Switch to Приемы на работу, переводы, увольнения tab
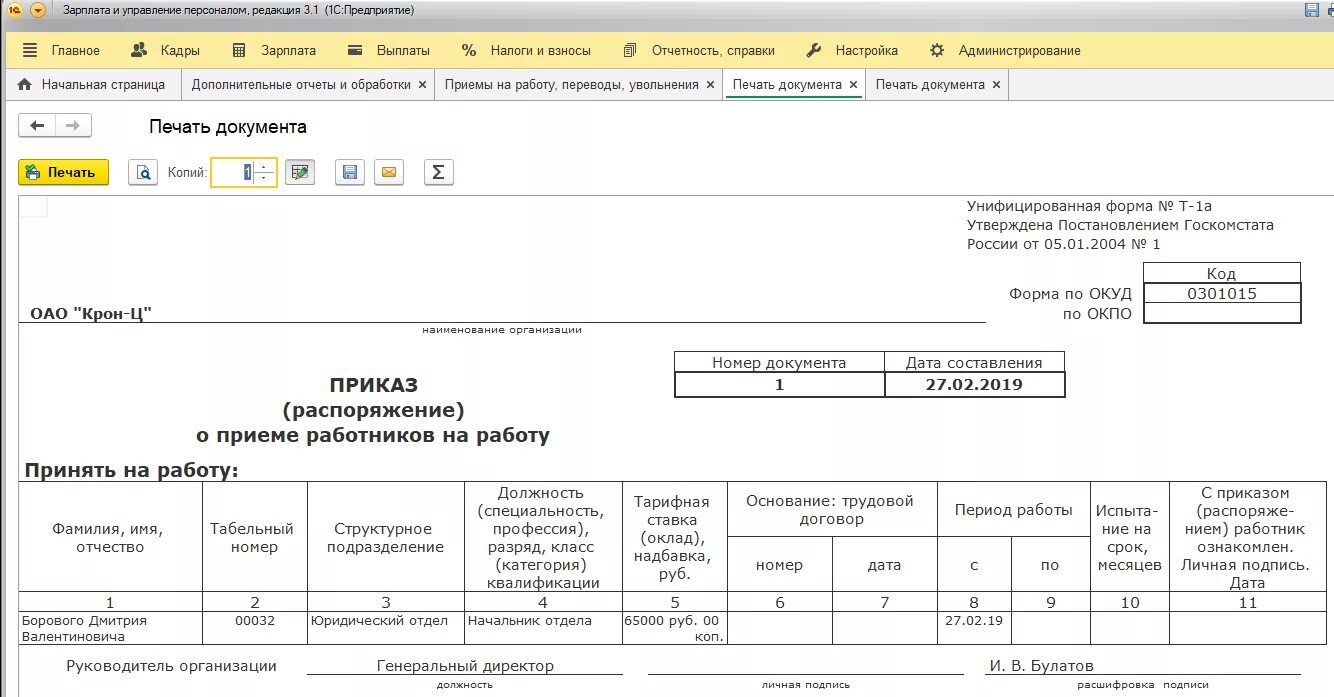 (x=571, y=85)
